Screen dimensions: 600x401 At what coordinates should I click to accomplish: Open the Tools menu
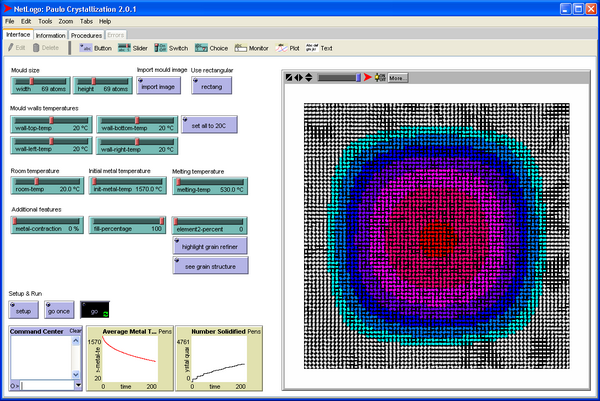pyautogui.click(x=44, y=21)
